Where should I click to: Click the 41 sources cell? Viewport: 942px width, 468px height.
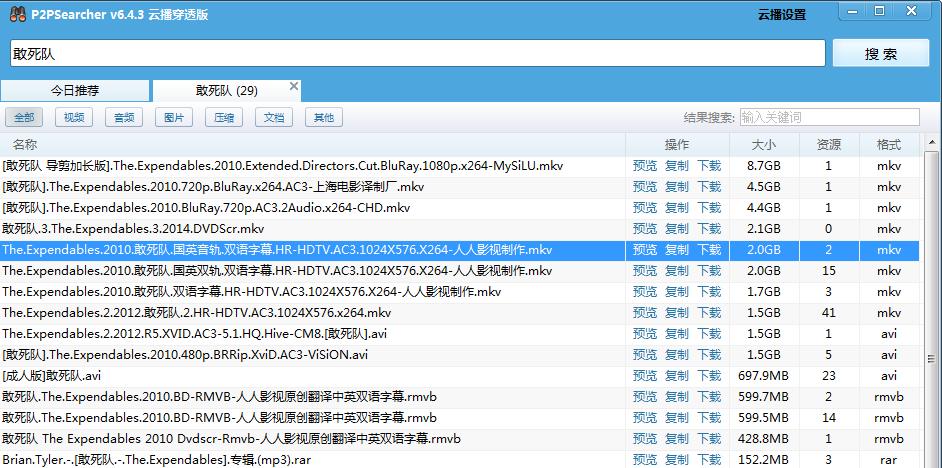(x=829, y=313)
